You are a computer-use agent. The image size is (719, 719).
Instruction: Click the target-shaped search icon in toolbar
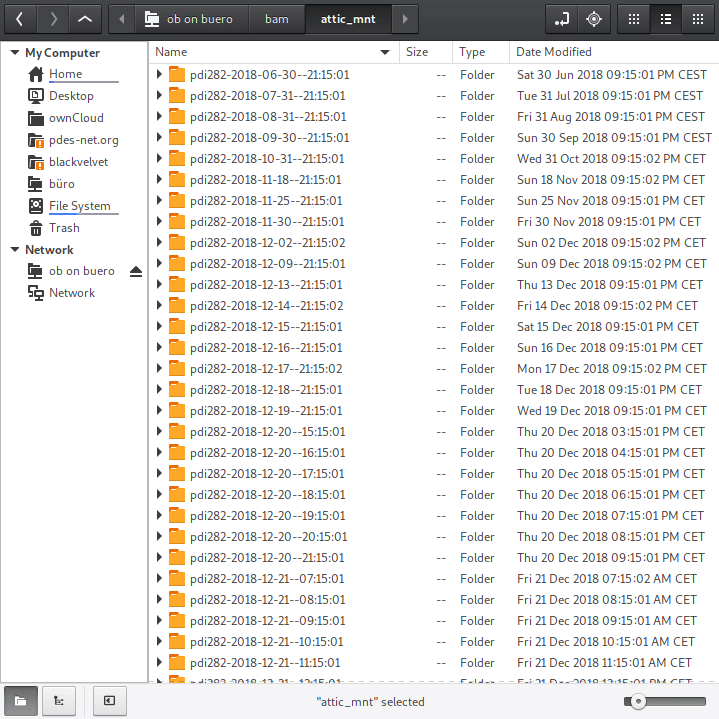point(594,19)
